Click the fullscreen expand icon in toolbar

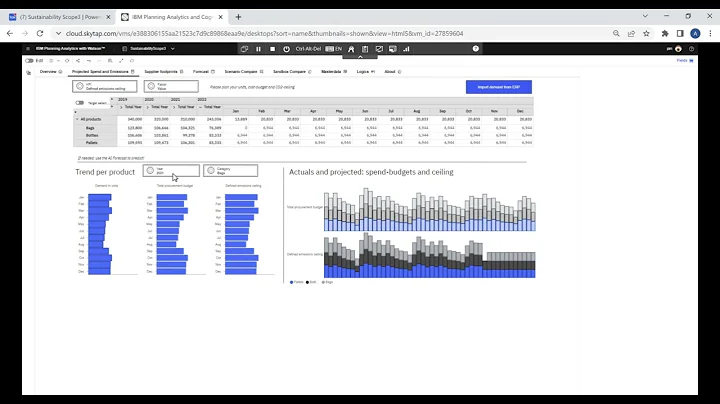tap(121, 61)
